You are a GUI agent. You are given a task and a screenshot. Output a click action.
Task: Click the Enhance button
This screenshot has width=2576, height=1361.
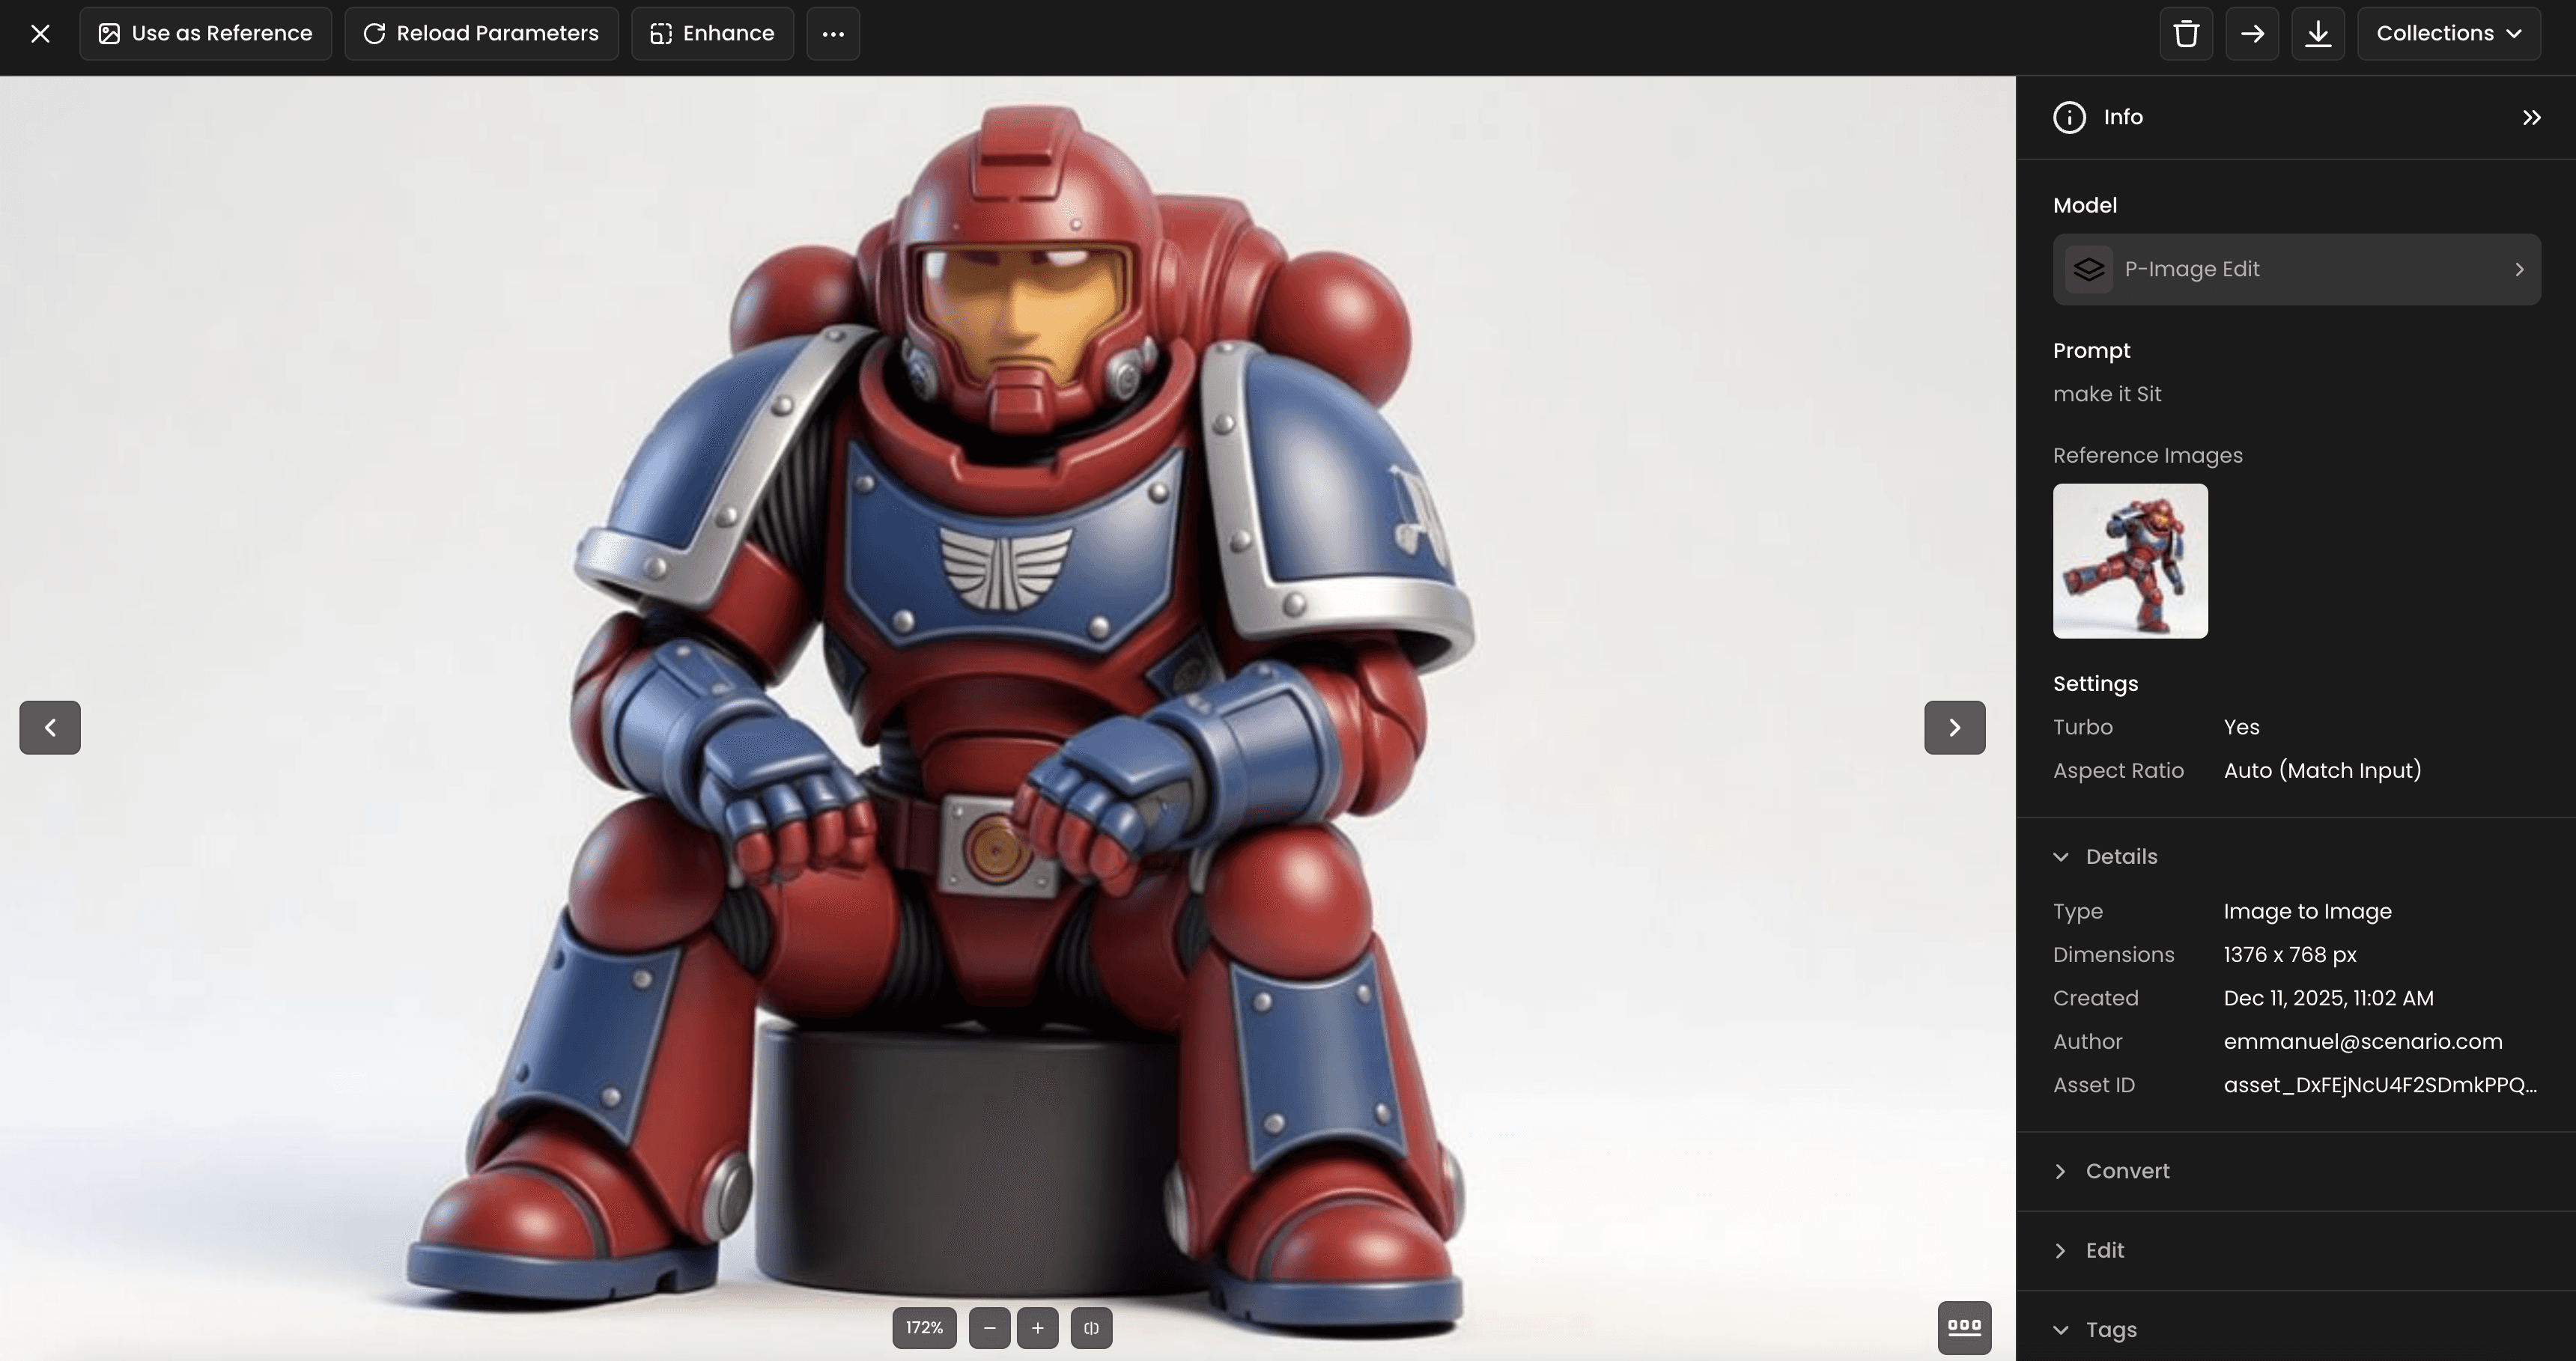click(x=712, y=34)
